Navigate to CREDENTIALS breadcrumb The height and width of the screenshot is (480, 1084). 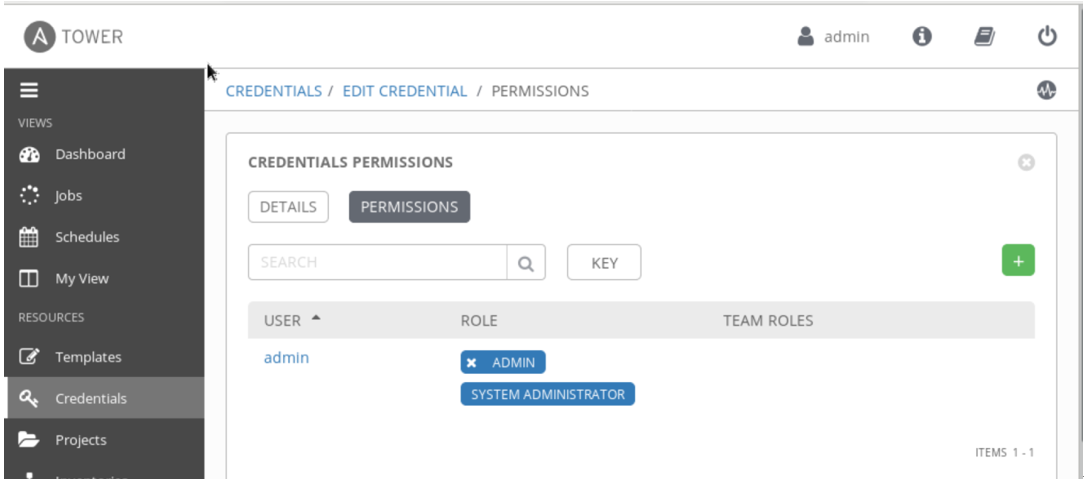pos(274,91)
